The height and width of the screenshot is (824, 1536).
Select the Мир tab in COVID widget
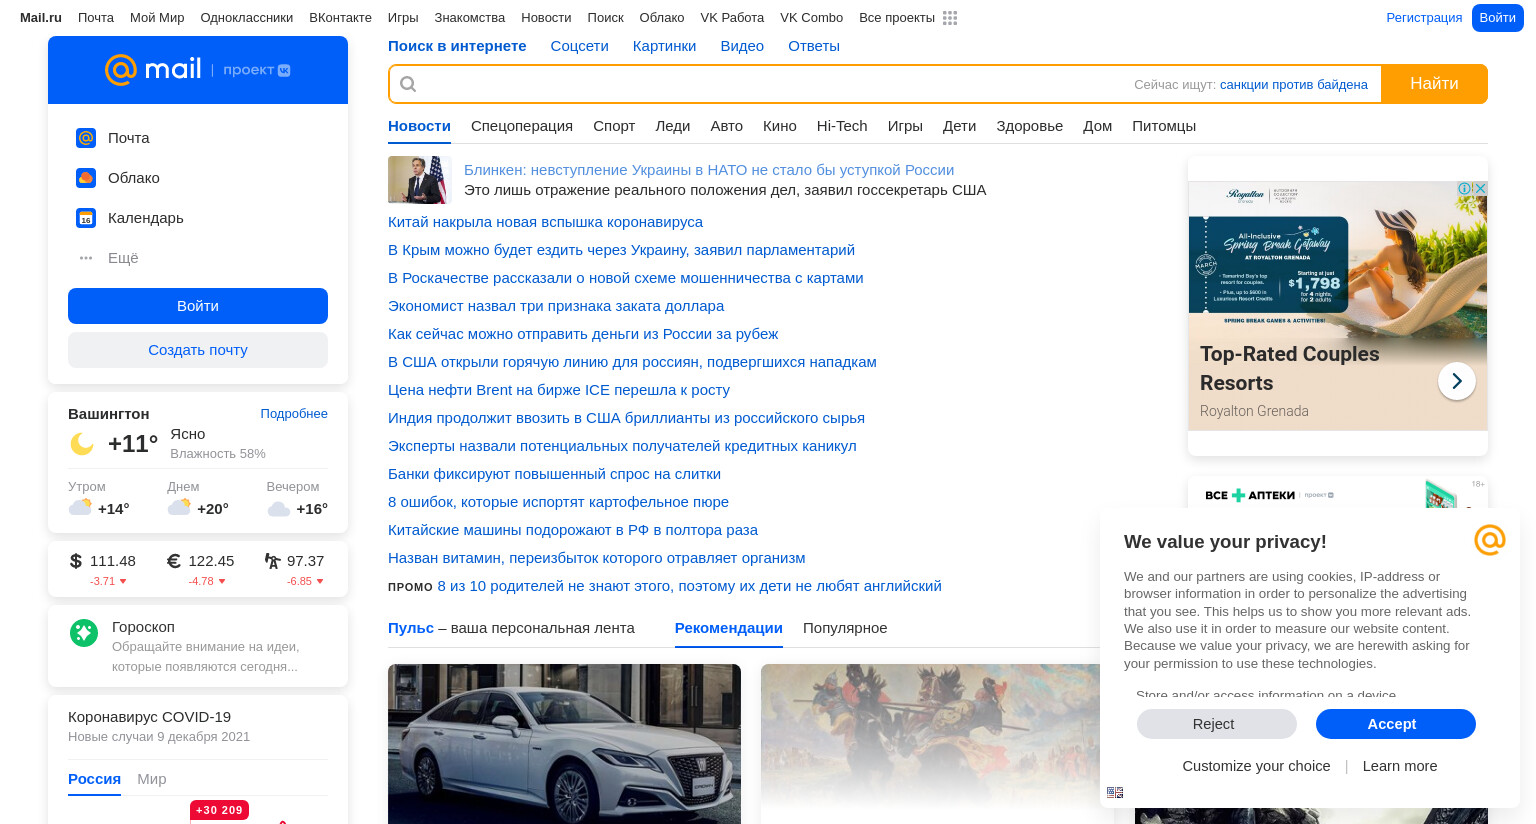click(152, 779)
